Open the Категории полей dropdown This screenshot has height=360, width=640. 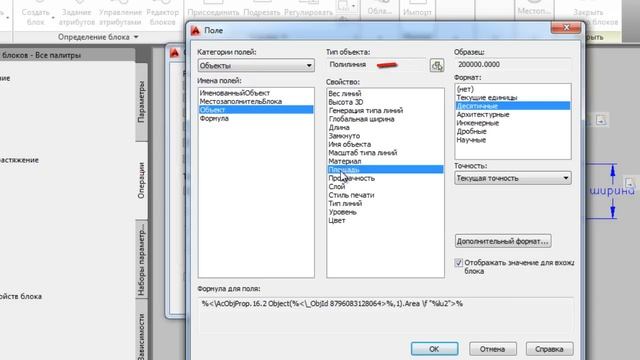[256, 66]
